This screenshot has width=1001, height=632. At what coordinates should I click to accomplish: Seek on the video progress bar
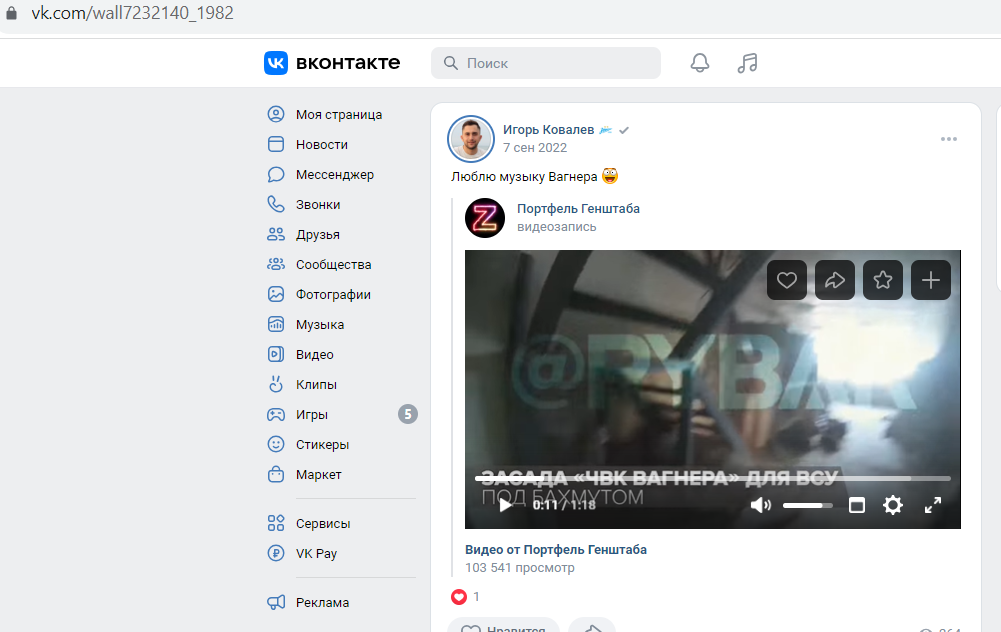pos(712,478)
